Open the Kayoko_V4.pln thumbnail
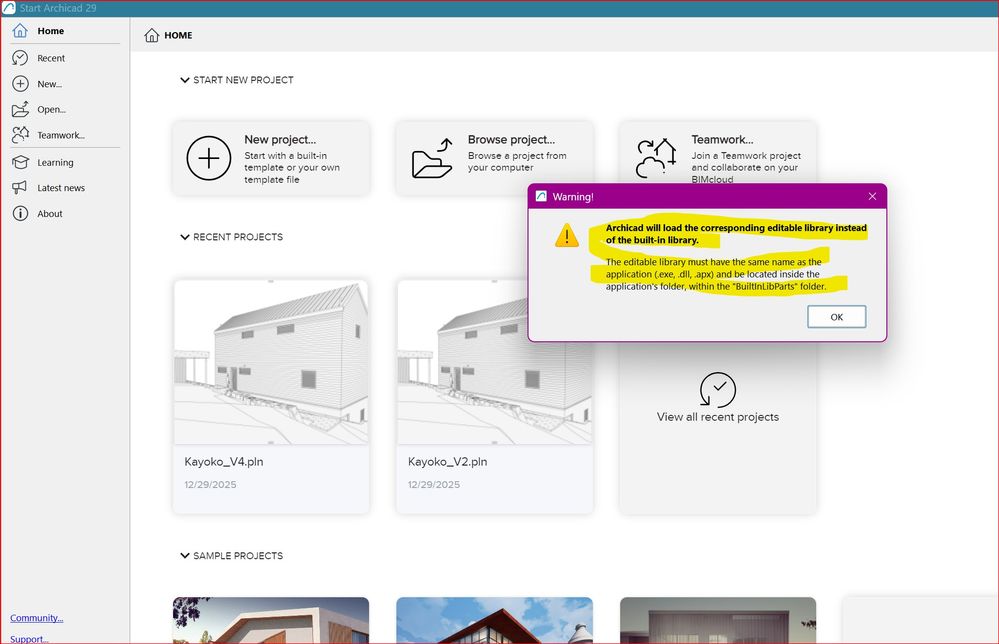This screenshot has width=999, height=644. (271, 362)
